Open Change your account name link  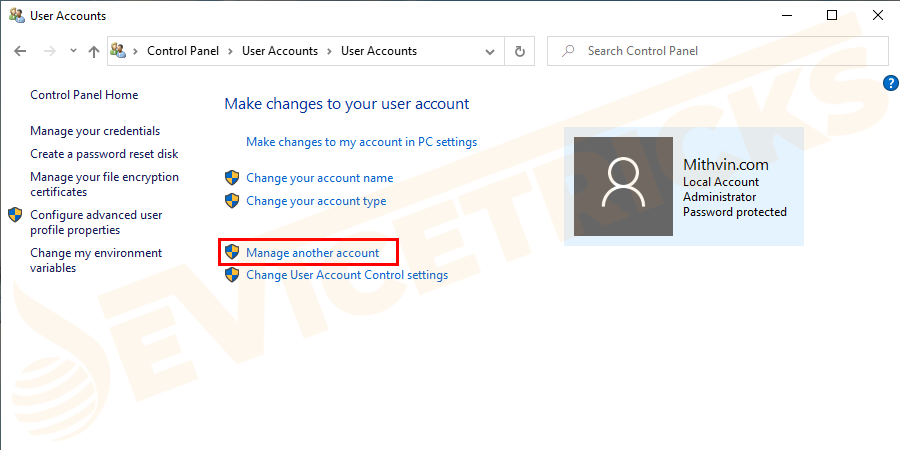coord(320,178)
